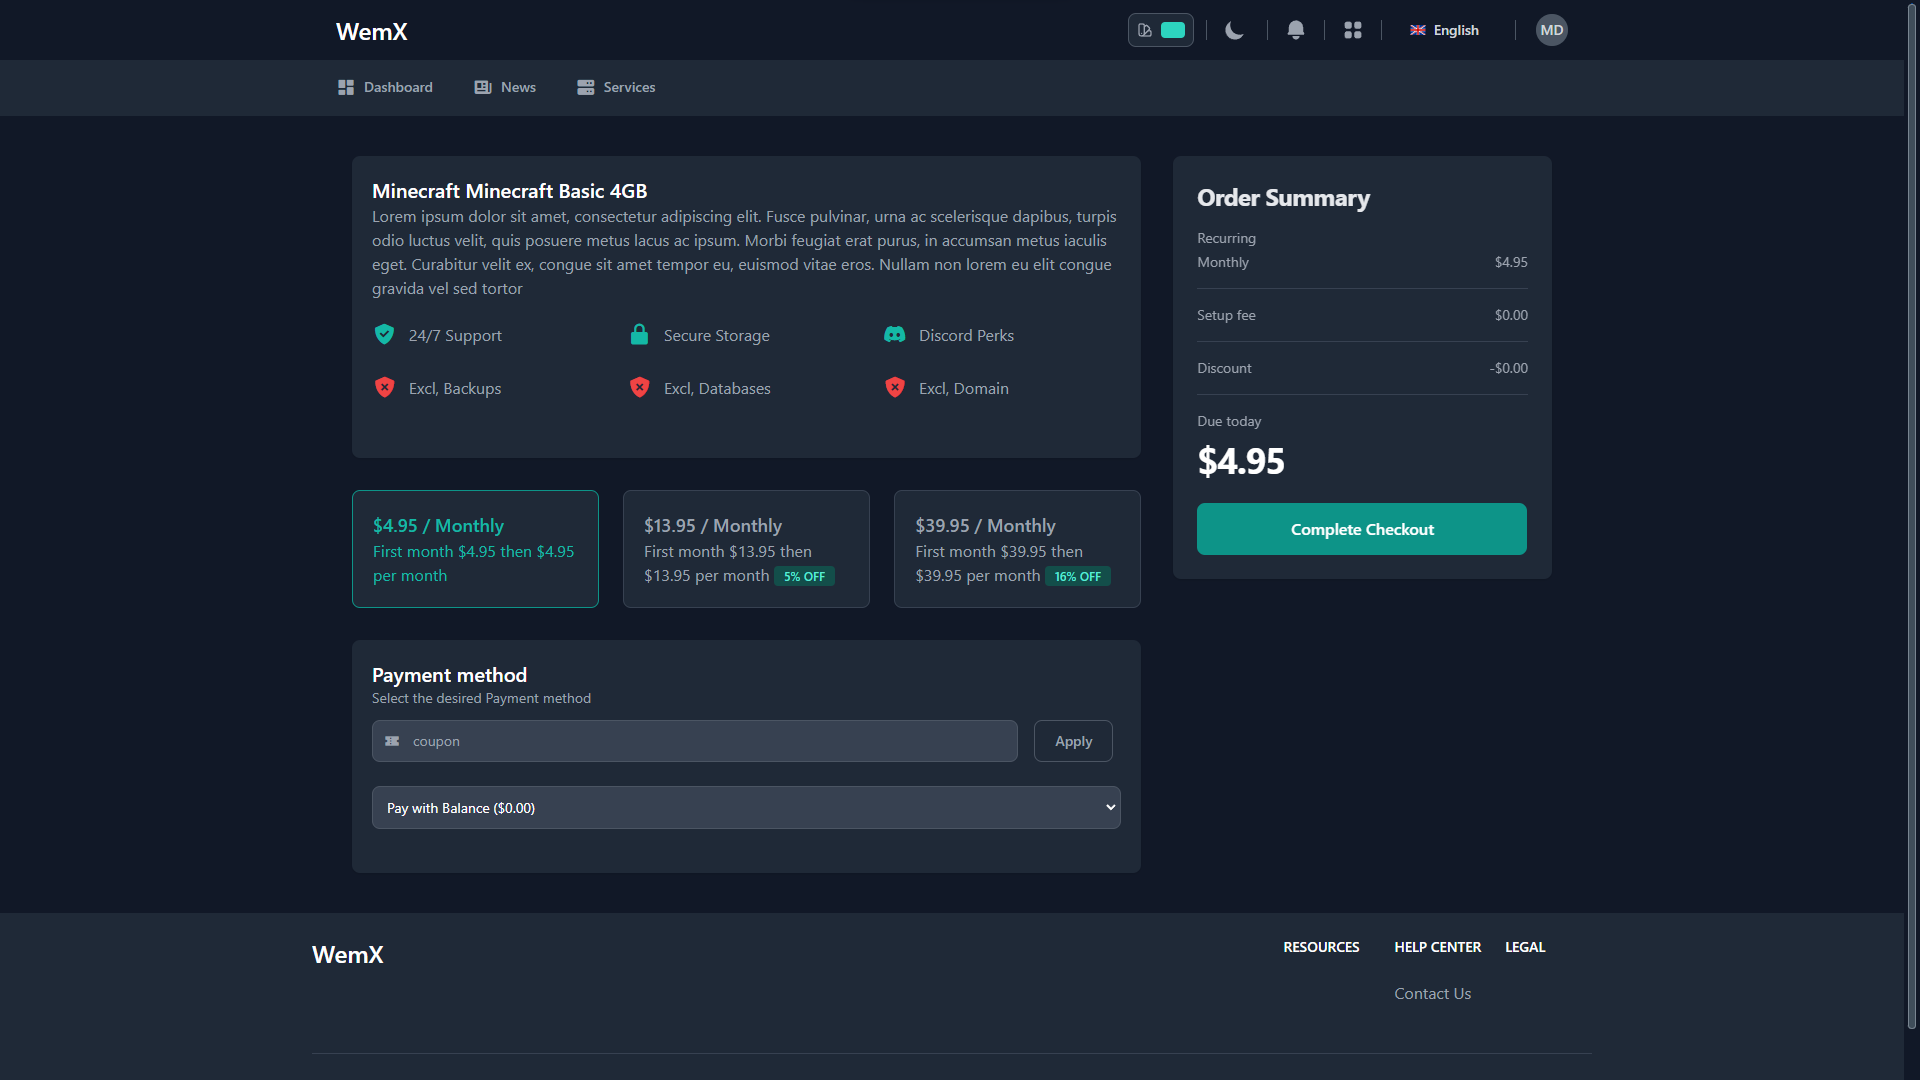Open the Services menu item

616,87
